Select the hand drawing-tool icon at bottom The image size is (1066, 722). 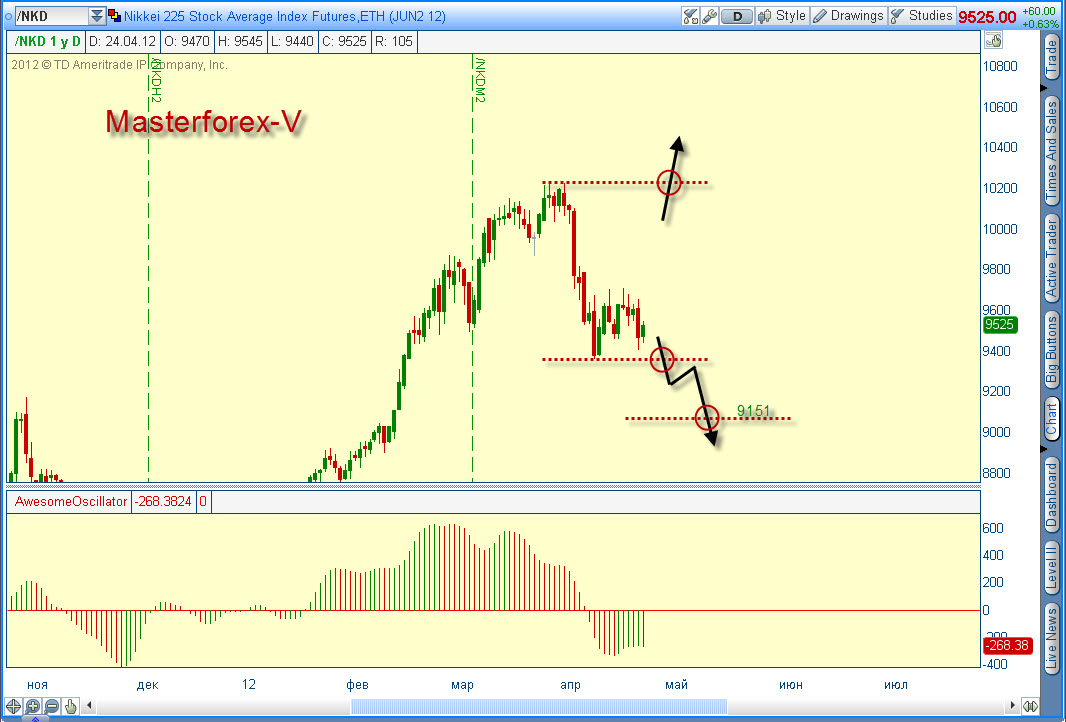(x=70, y=706)
